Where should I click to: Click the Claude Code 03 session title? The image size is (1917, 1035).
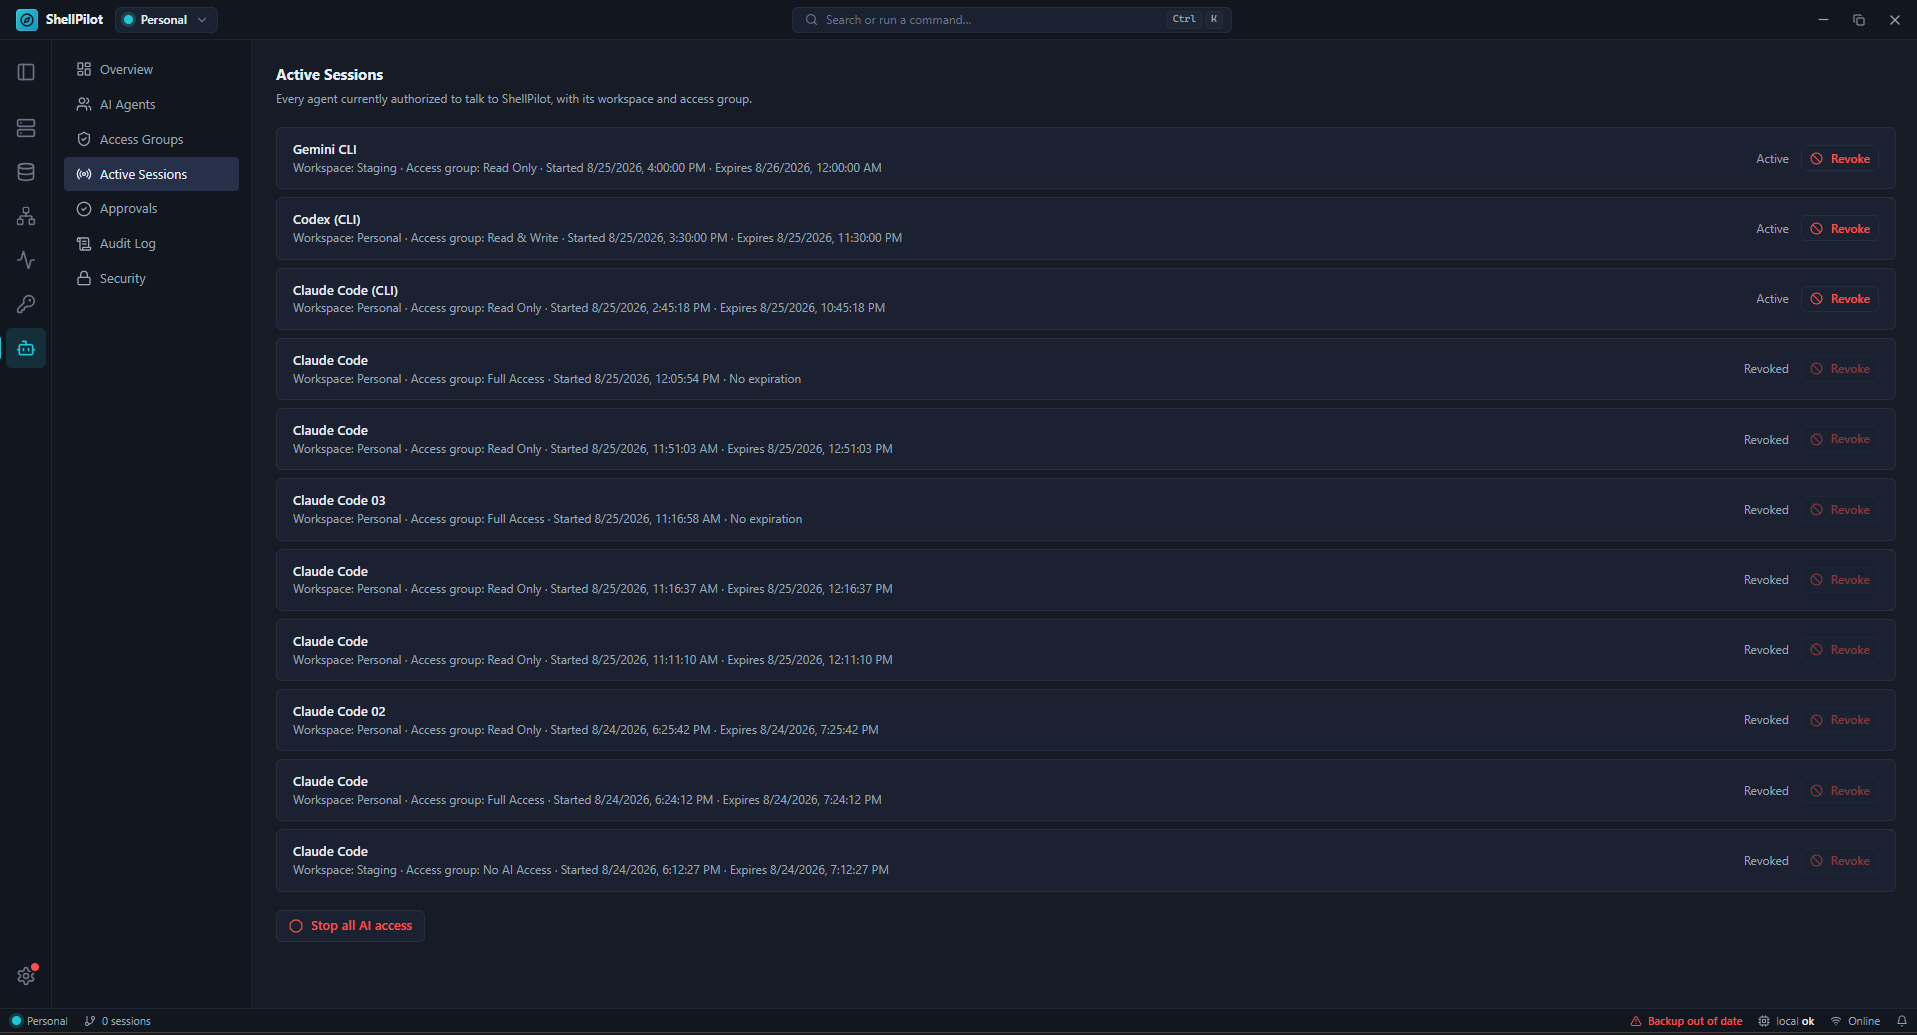click(339, 501)
